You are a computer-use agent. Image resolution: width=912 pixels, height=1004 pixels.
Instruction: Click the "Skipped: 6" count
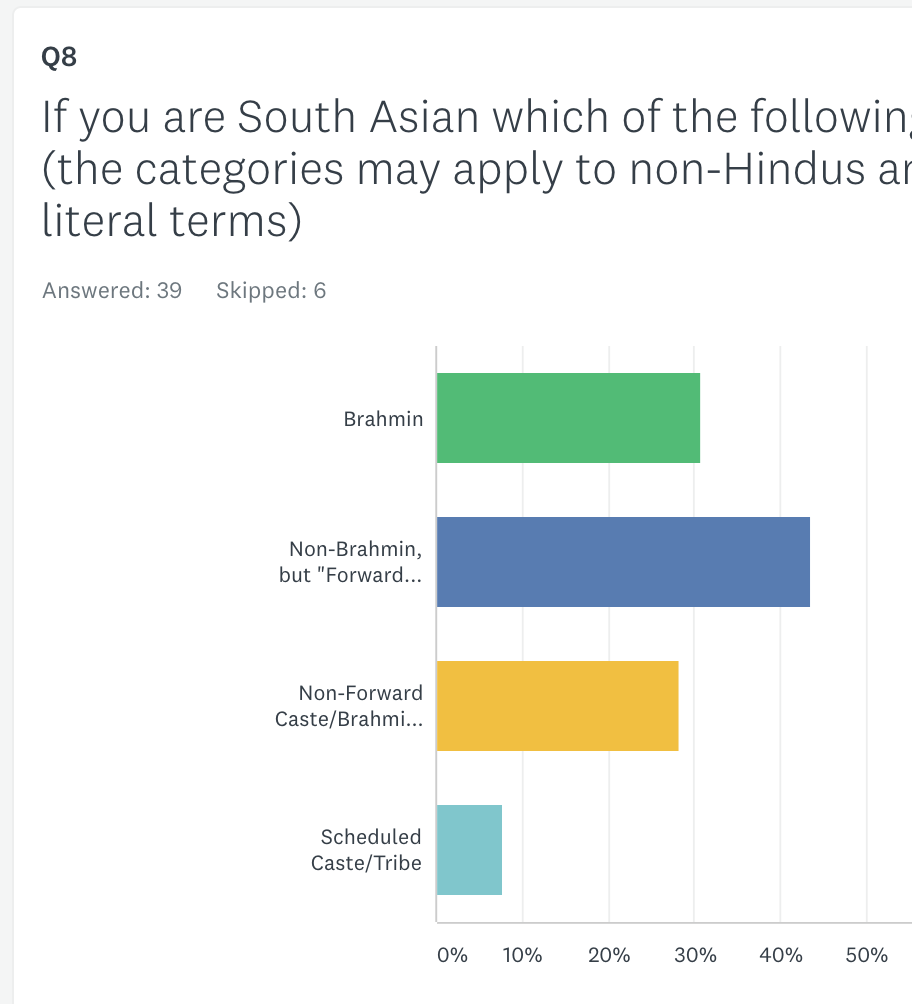(x=271, y=291)
